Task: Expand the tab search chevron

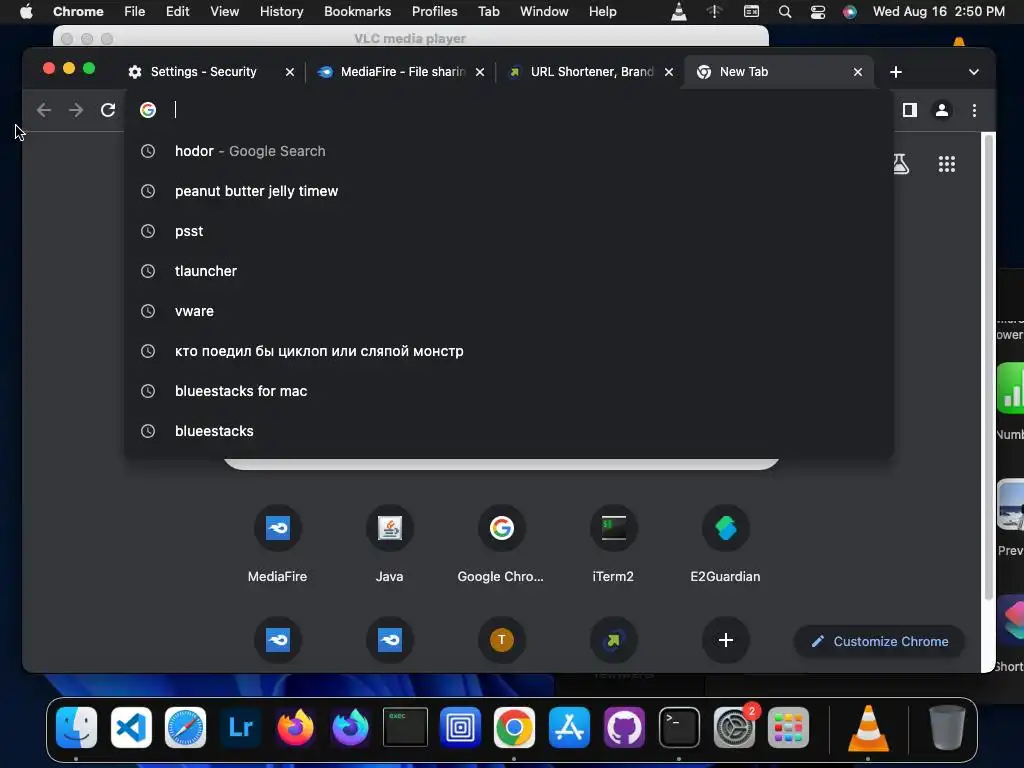Action: (974, 72)
